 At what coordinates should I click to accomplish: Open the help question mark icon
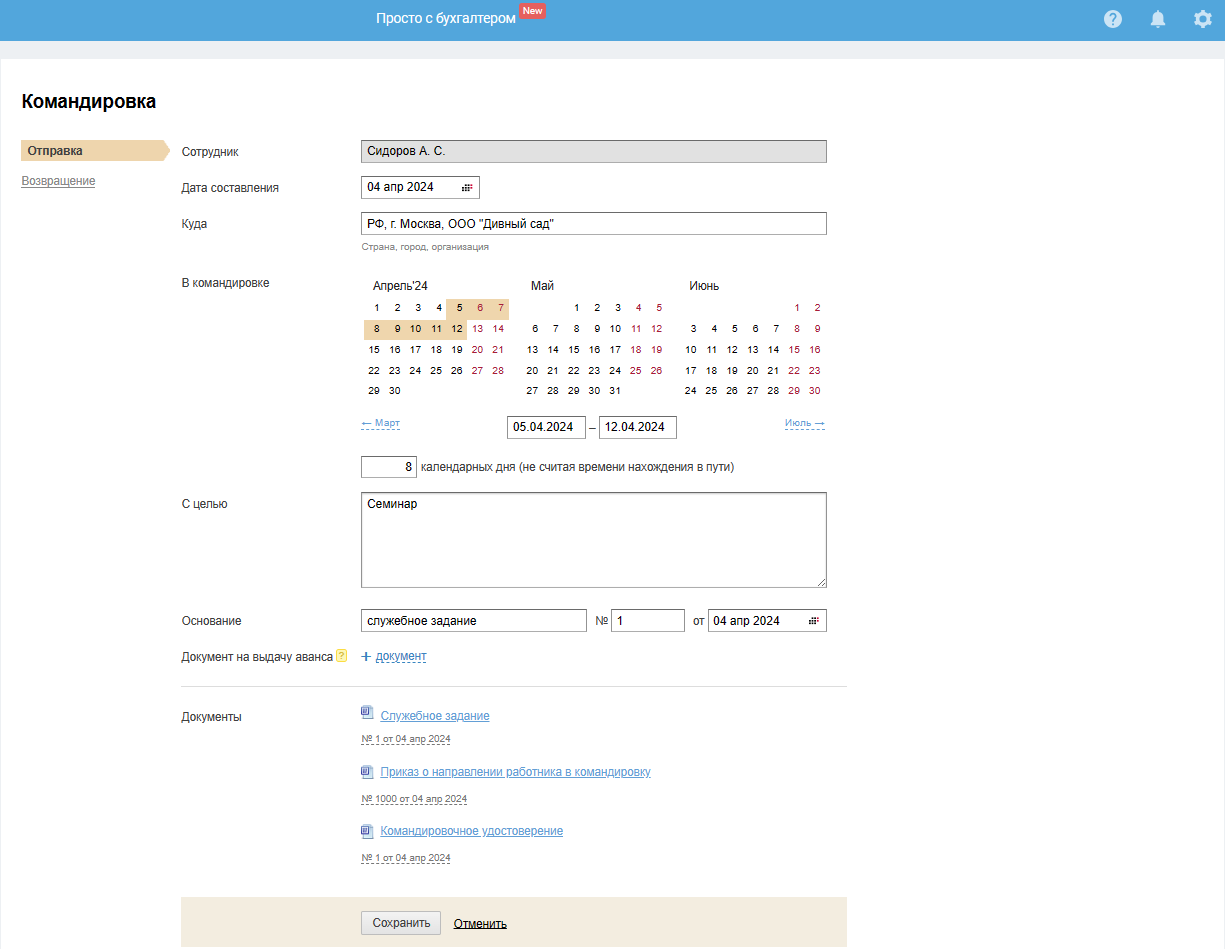[1113, 19]
